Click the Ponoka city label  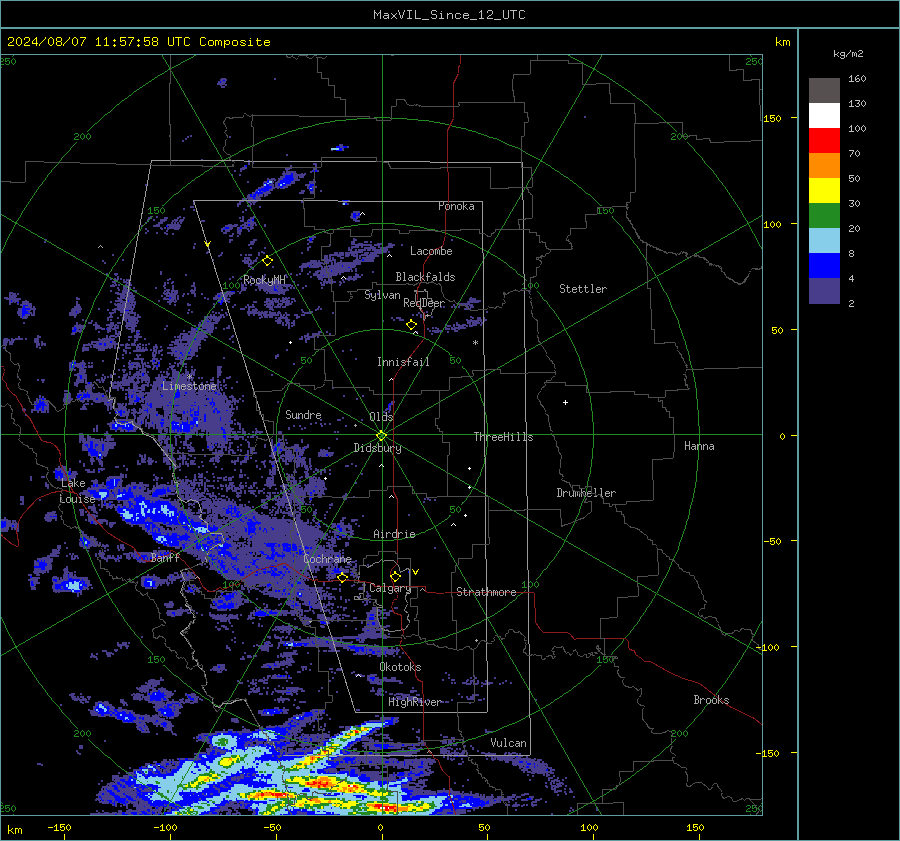click(x=456, y=206)
